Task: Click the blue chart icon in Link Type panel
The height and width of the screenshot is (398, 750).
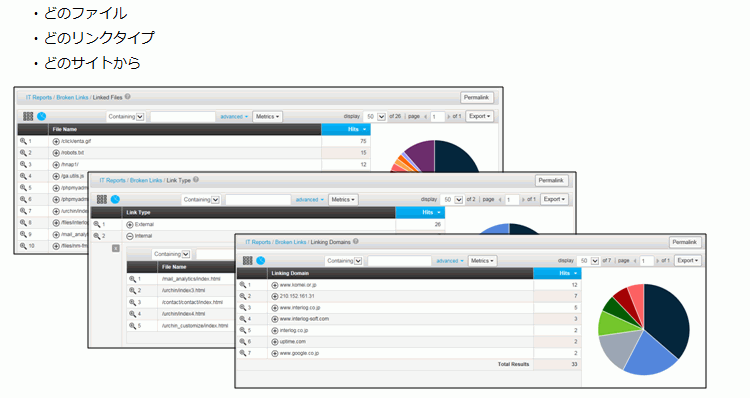Action: (x=115, y=199)
